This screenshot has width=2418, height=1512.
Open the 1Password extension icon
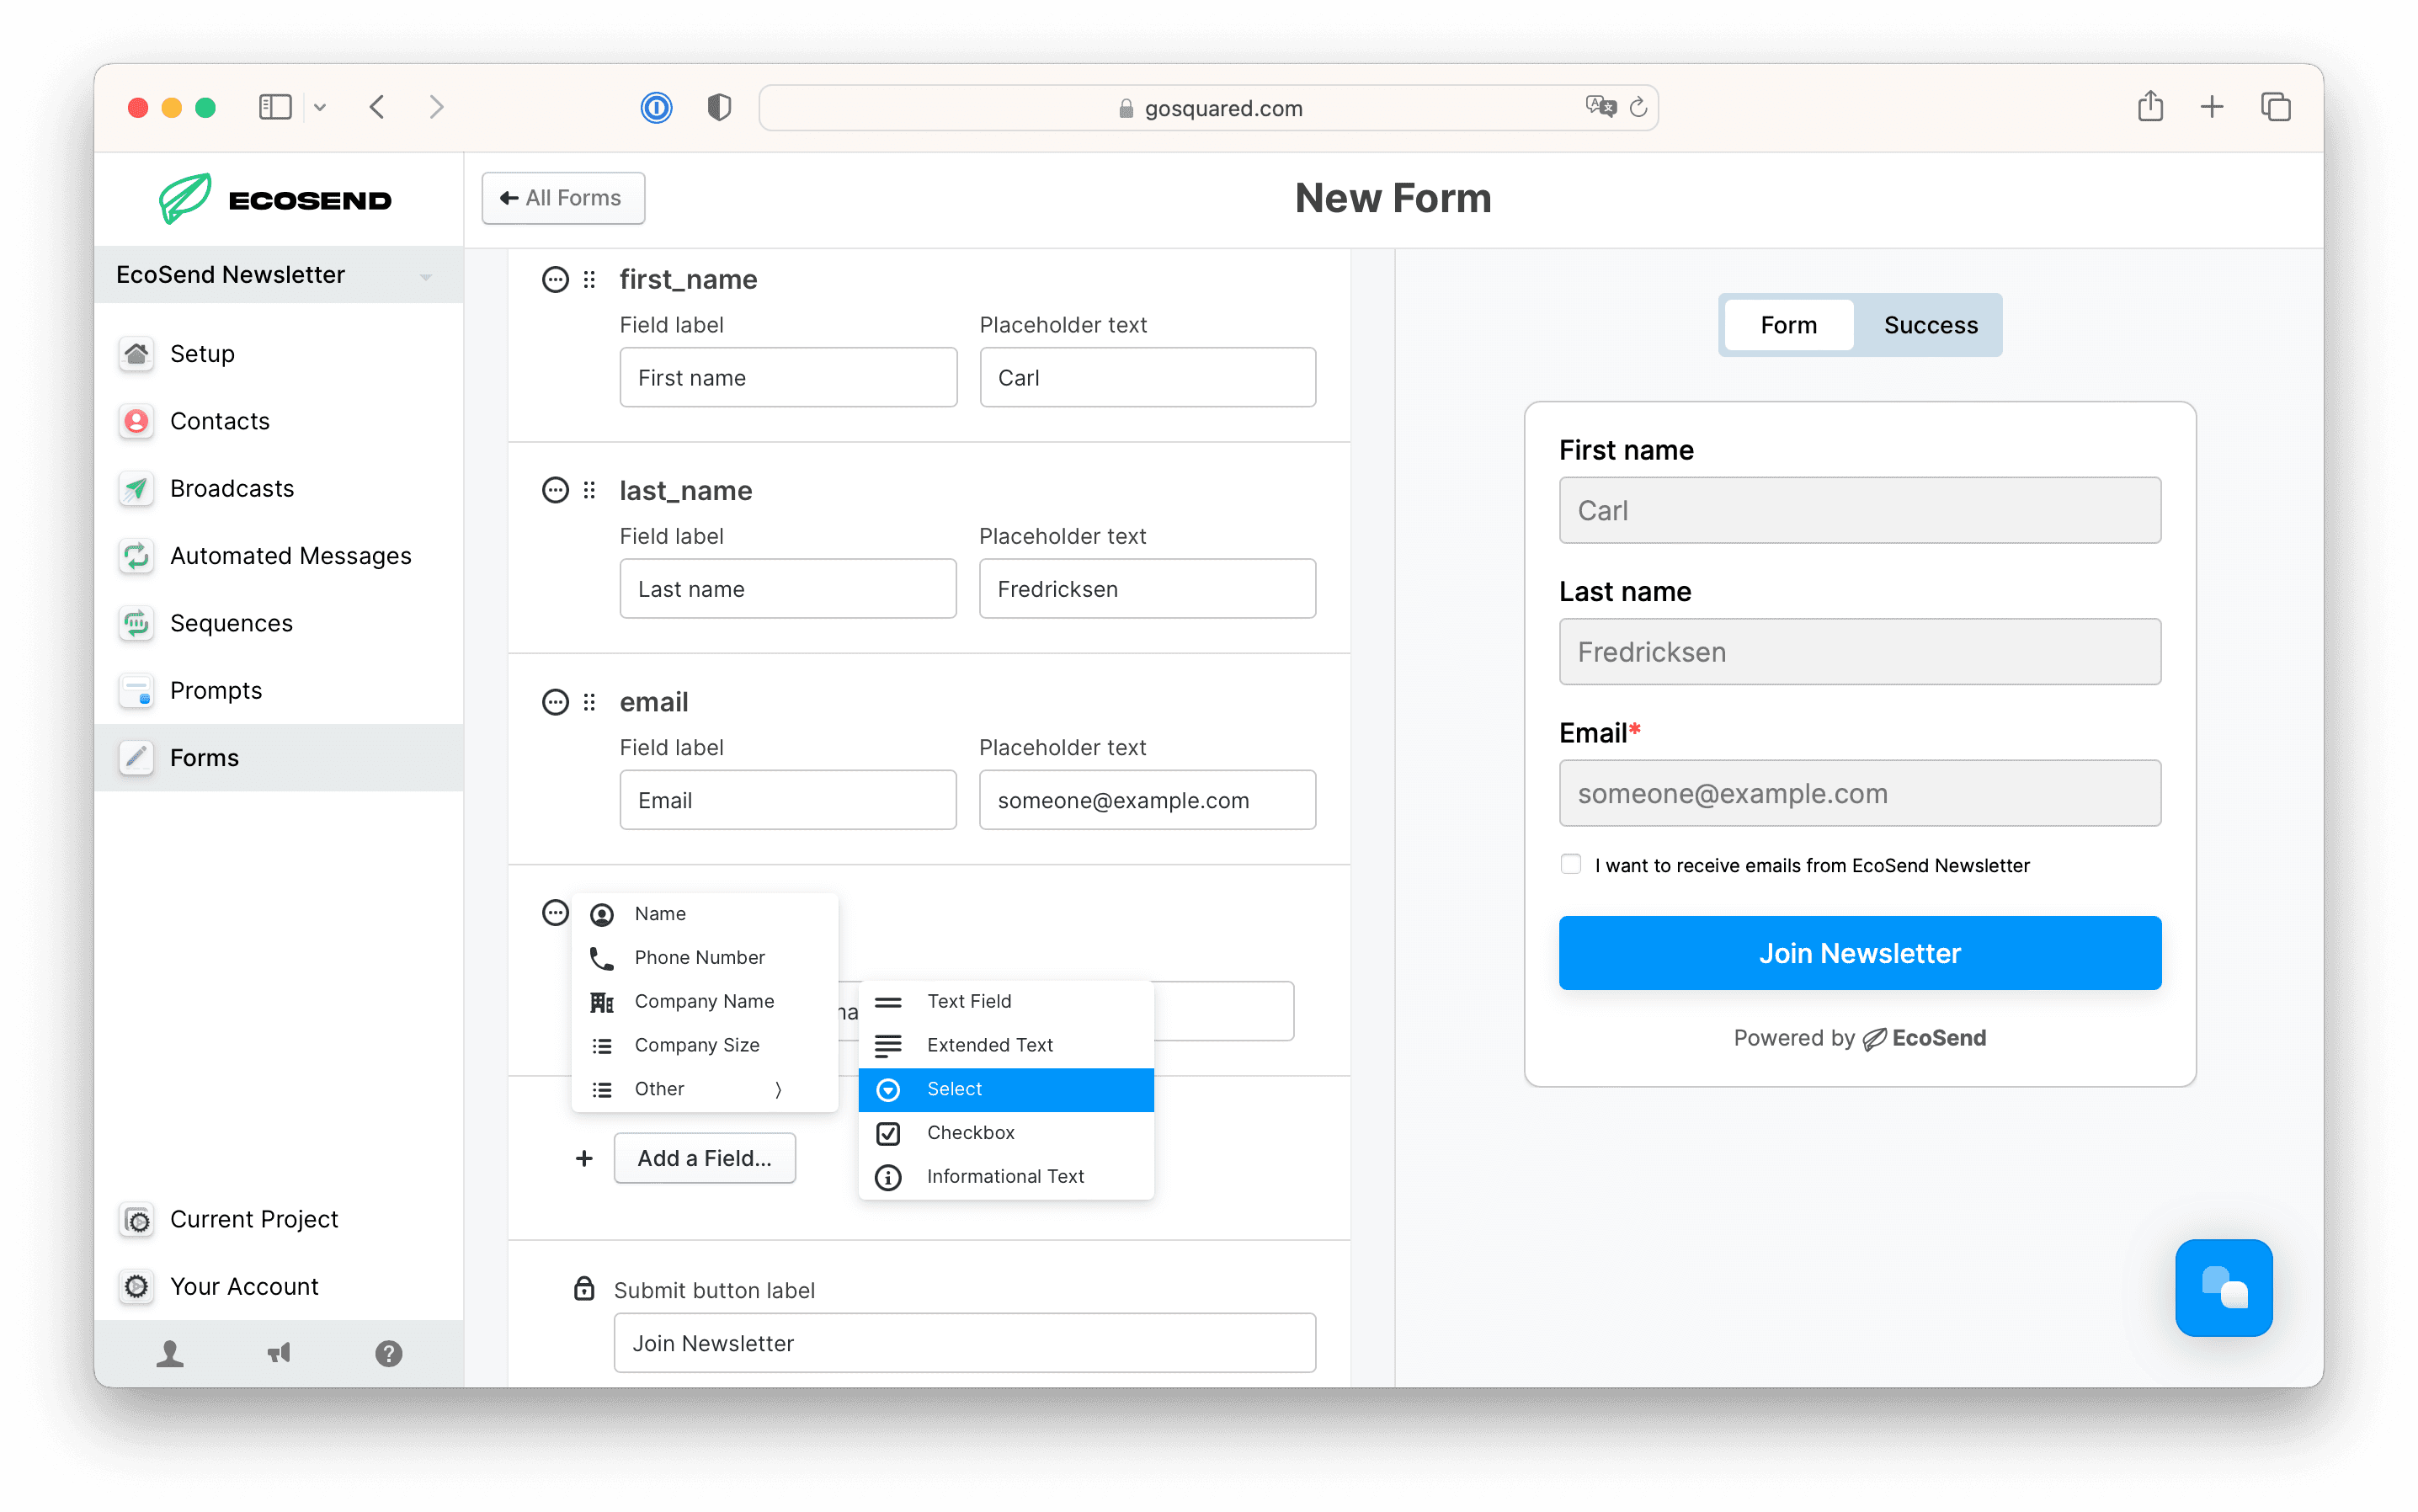[656, 107]
